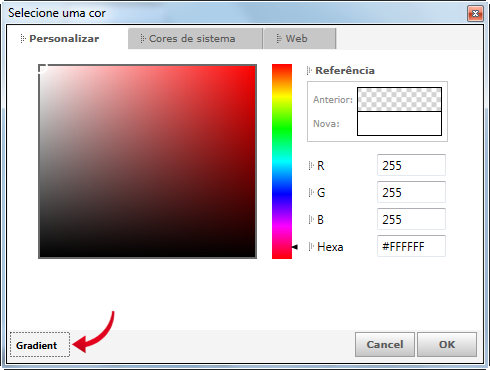
Task: Confirm color with the OK button
Action: point(447,344)
